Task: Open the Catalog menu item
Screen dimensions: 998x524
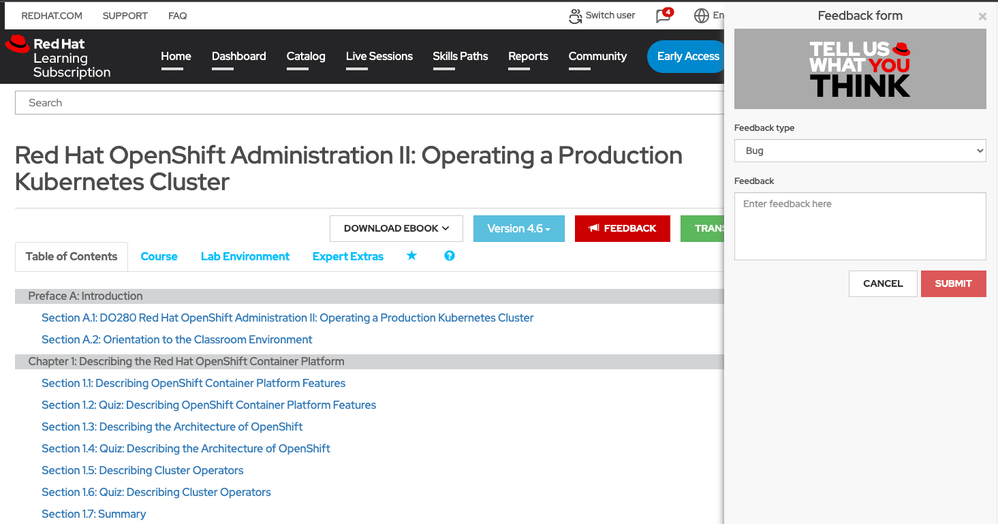Action: click(306, 56)
